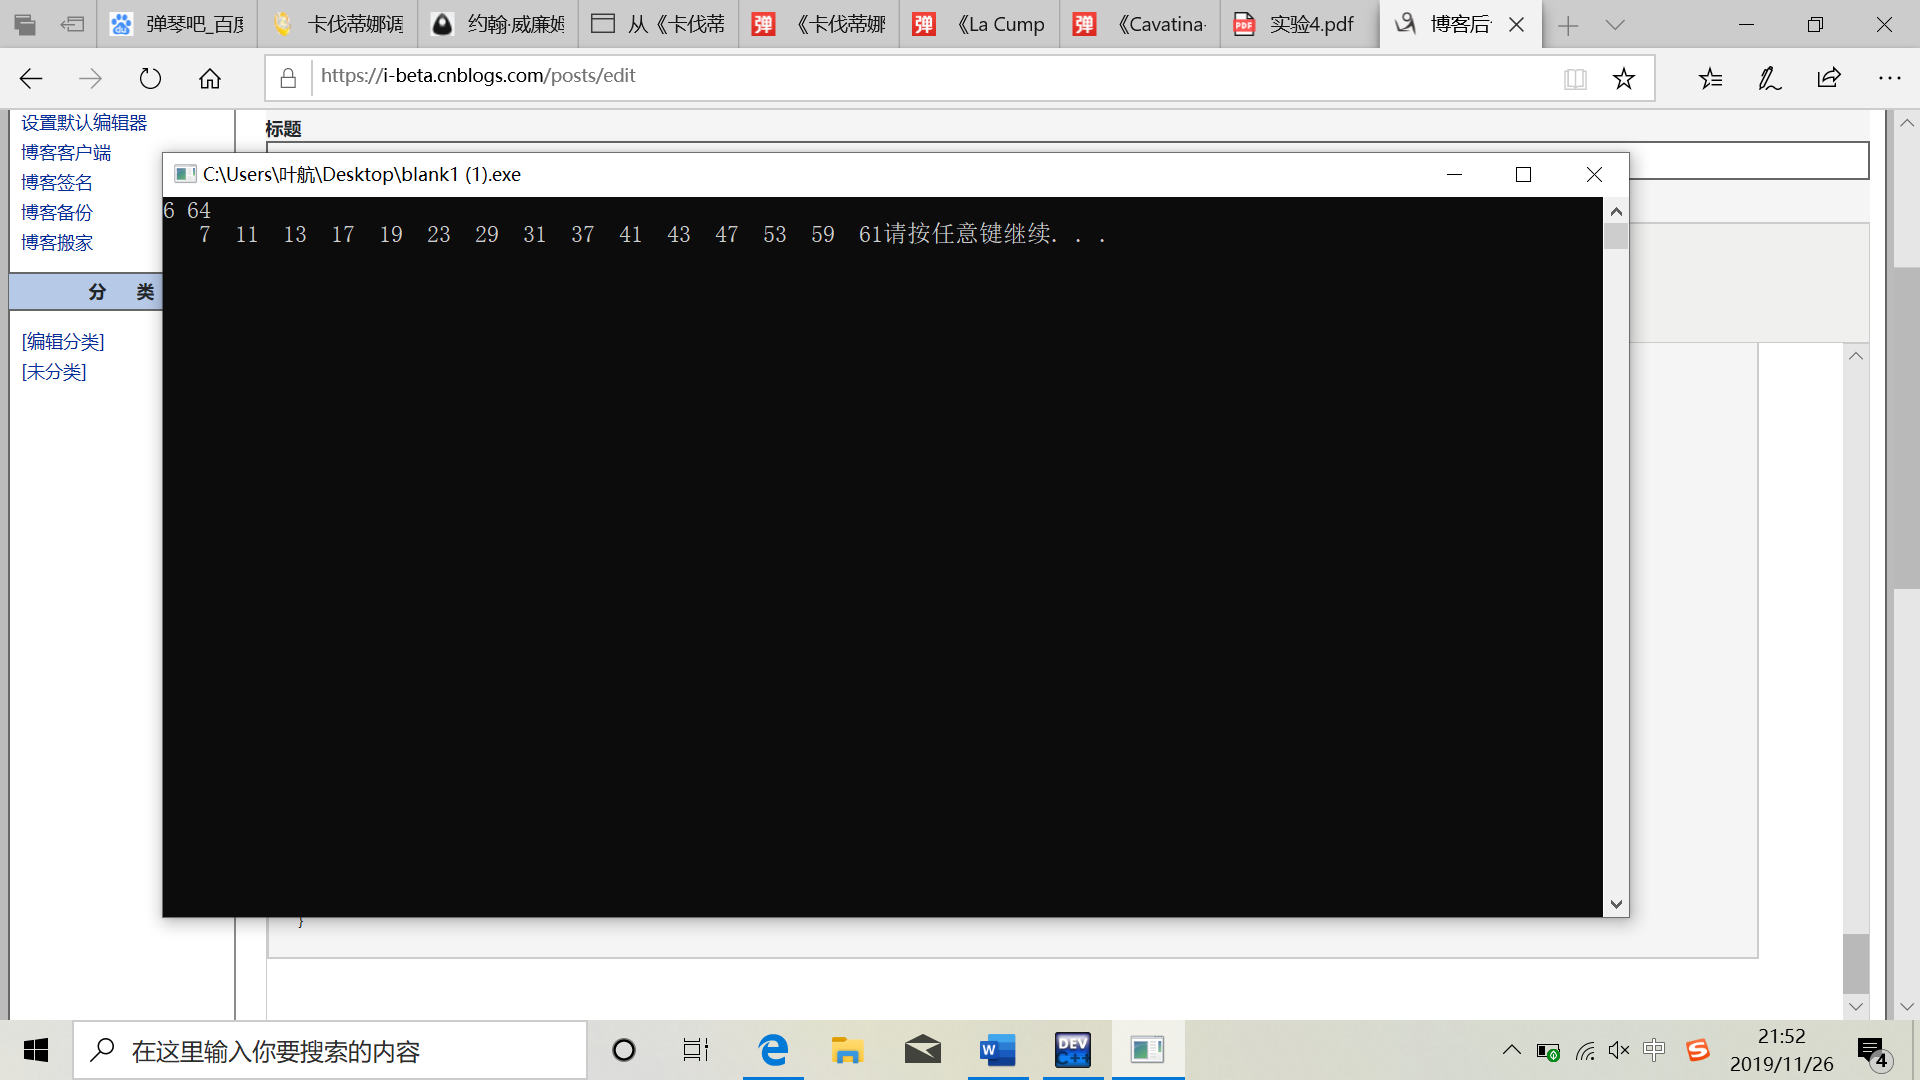Viewport: 1920px width, 1080px height.
Task: Click the Share page icon
Action: (1829, 78)
